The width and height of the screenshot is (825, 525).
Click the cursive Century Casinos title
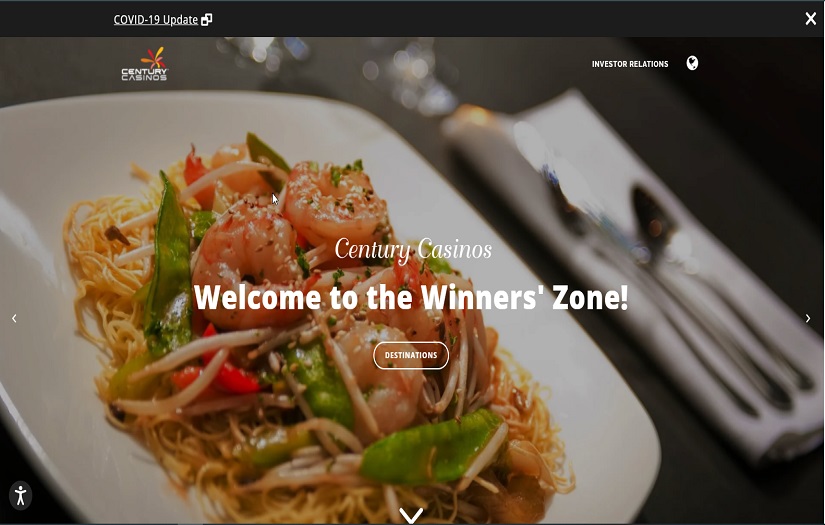(x=413, y=249)
